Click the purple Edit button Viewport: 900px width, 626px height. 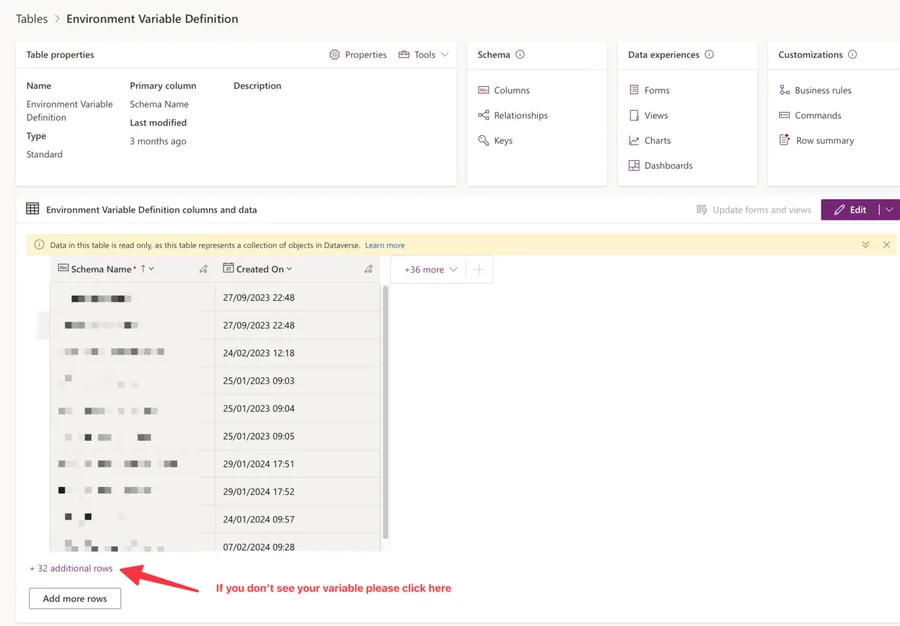850,210
